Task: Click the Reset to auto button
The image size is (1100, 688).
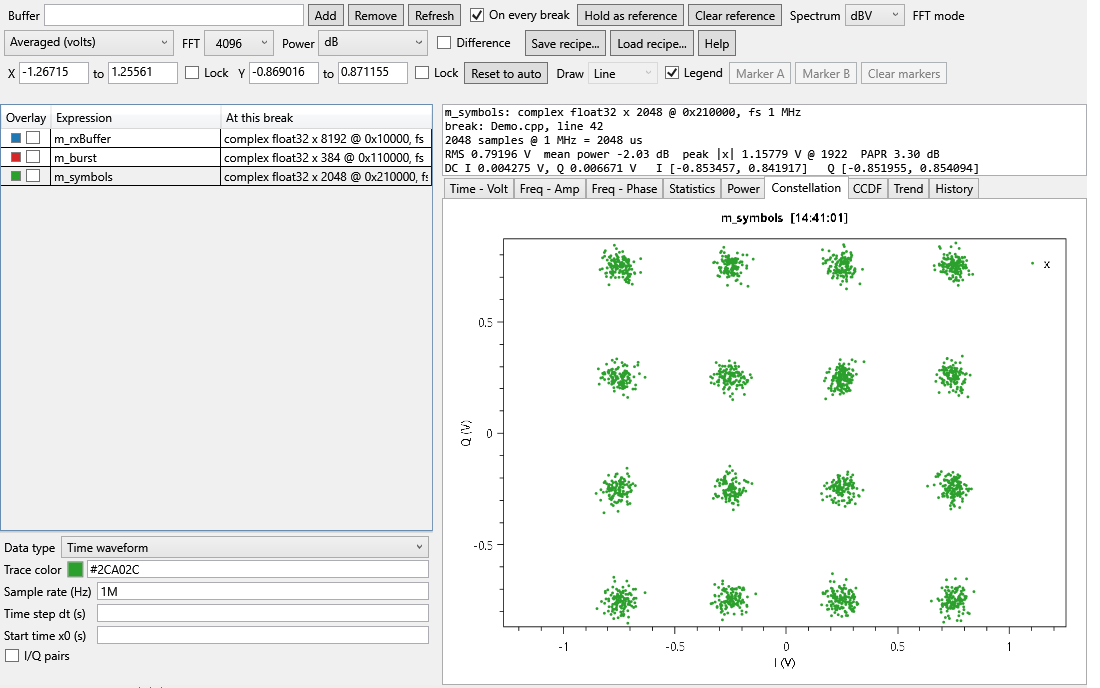Action: (506, 74)
